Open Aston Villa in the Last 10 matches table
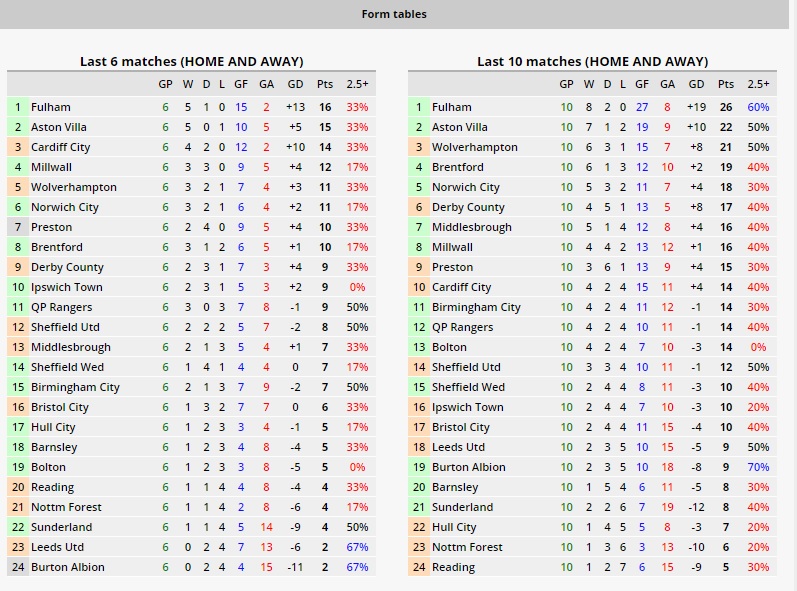 (460, 127)
